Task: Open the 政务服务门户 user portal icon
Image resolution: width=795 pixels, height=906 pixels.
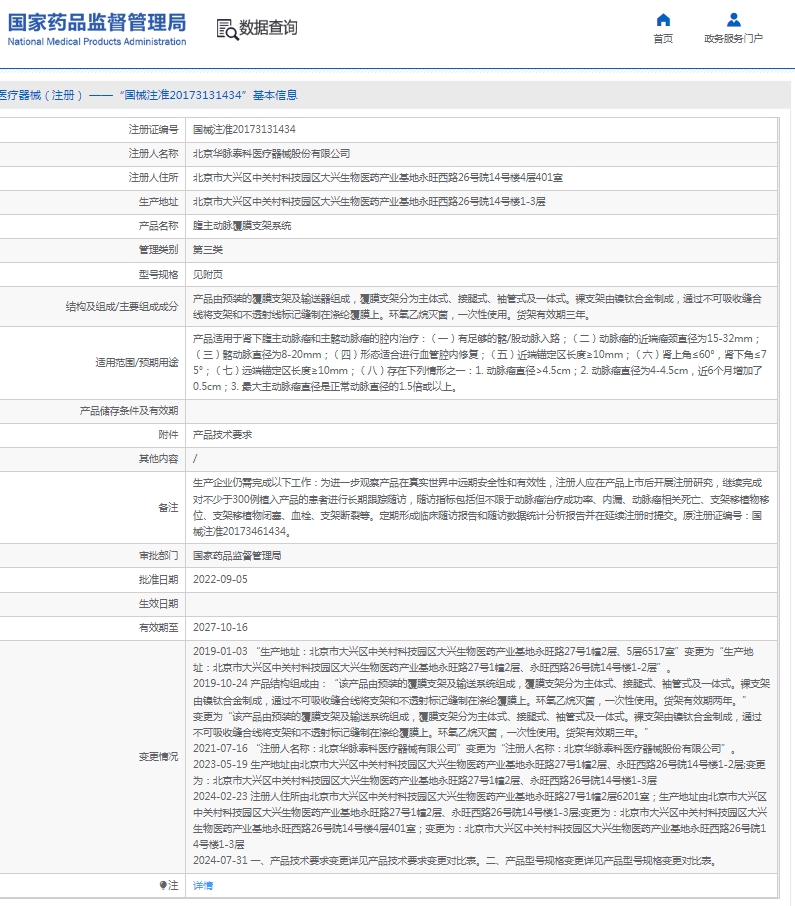Action: point(734,20)
